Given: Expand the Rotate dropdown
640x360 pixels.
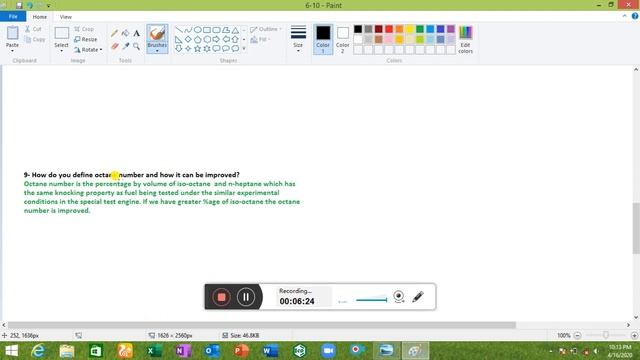Looking at the screenshot, I should pyautogui.click(x=101, y=50).
